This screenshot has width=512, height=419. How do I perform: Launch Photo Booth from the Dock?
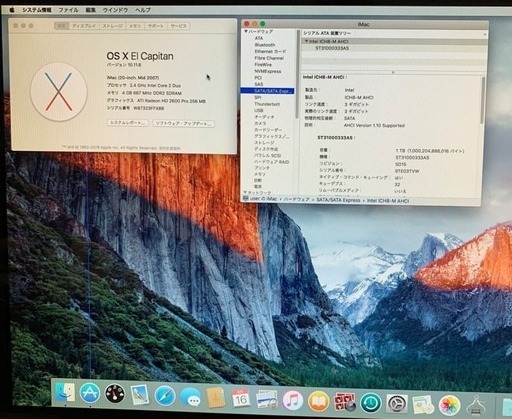[x=344, y=402]
